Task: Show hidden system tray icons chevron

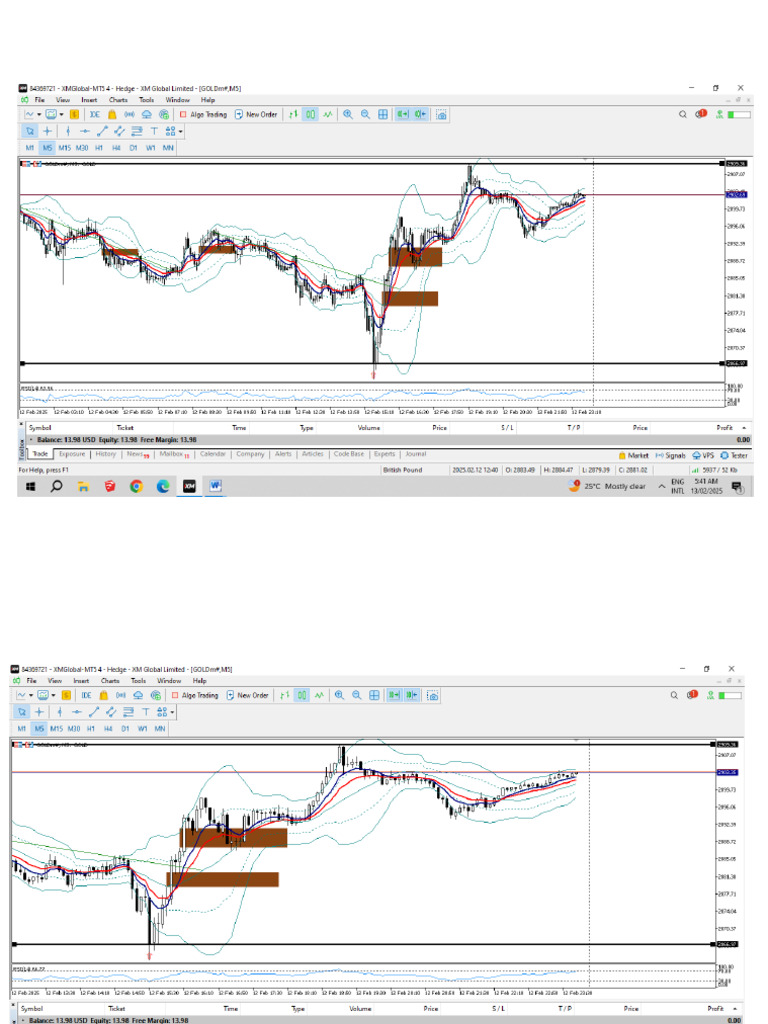Action: click(662, 487)
